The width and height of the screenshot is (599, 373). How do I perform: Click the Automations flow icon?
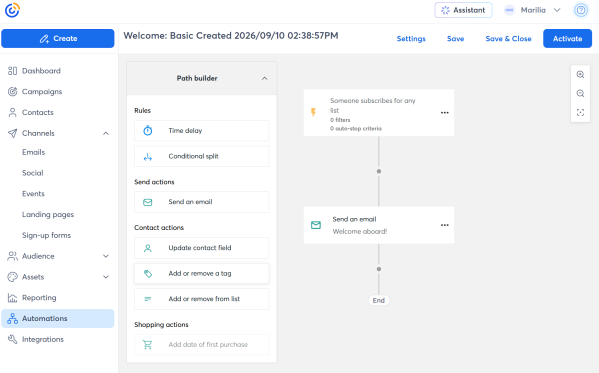tap(12, 318)
